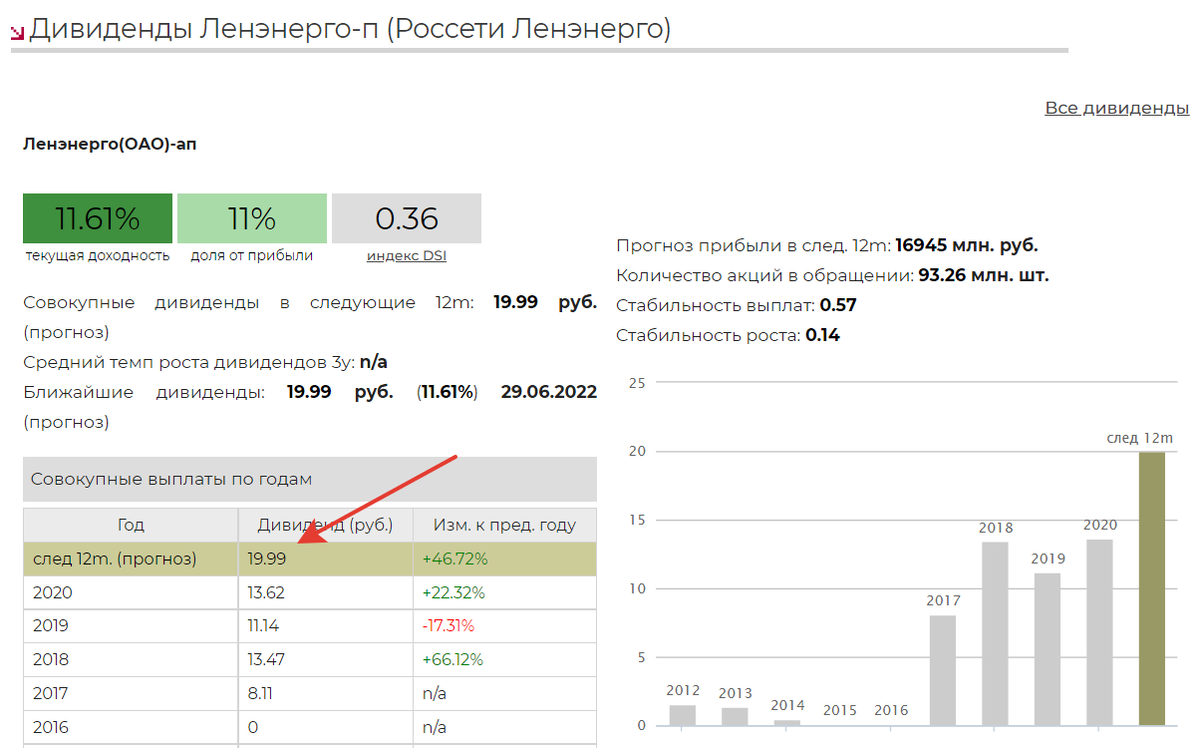Click the 13.47 dividend value
The width and height of the screenshot is (1200, 748).
point(265,659)
